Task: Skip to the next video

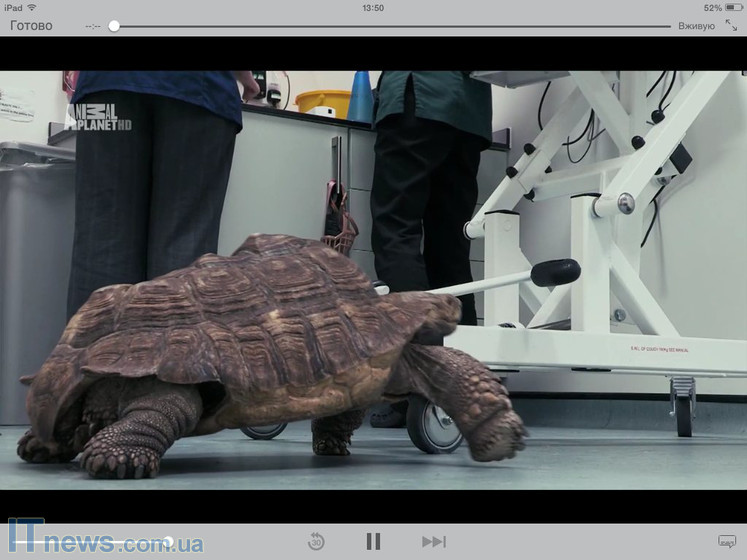Action: (433, 541)
